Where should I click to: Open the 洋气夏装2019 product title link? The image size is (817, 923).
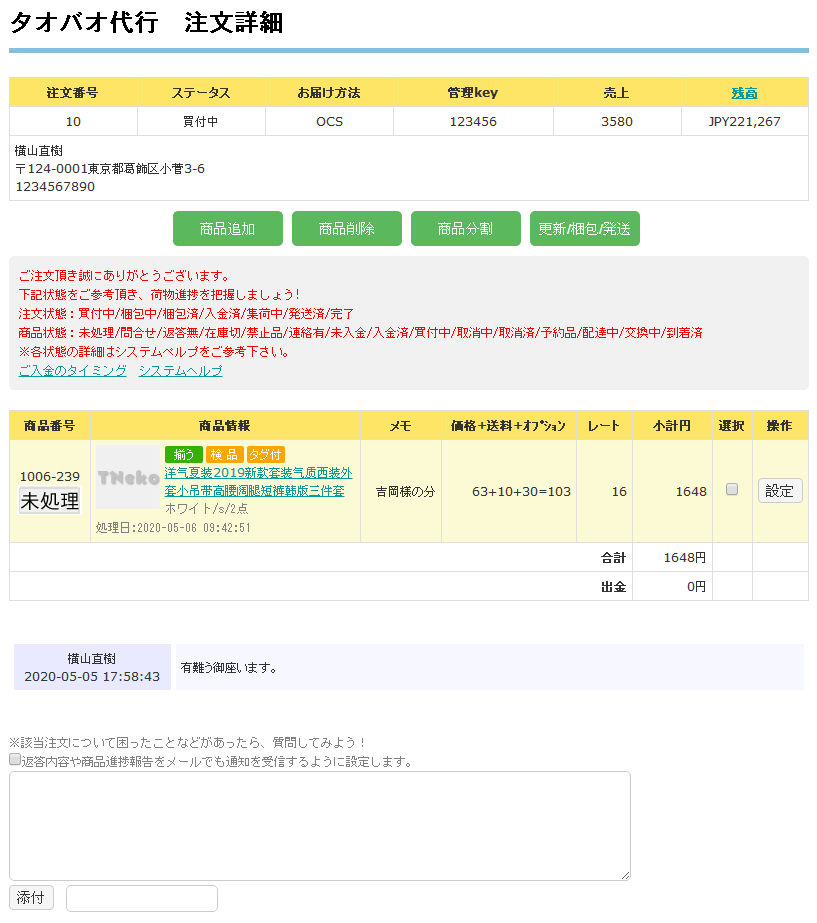[x=258, y=482]
